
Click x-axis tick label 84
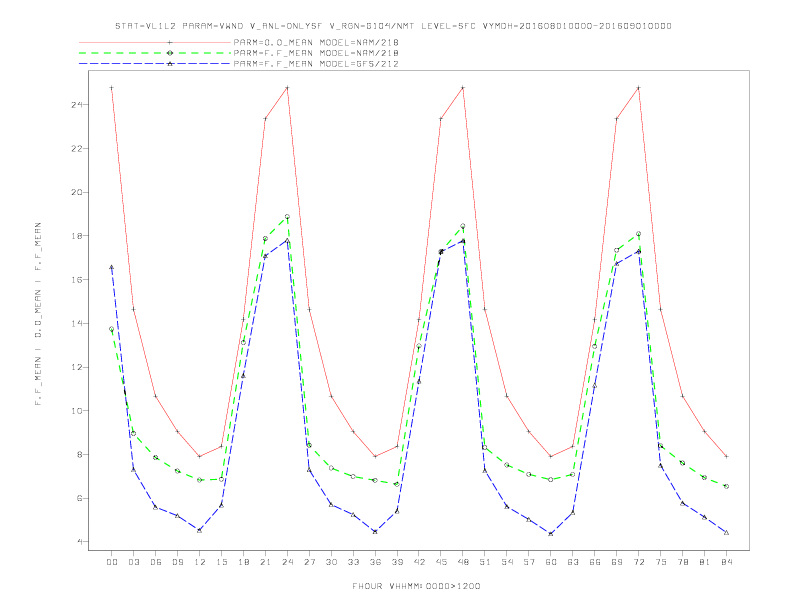[x=726, y=562]
